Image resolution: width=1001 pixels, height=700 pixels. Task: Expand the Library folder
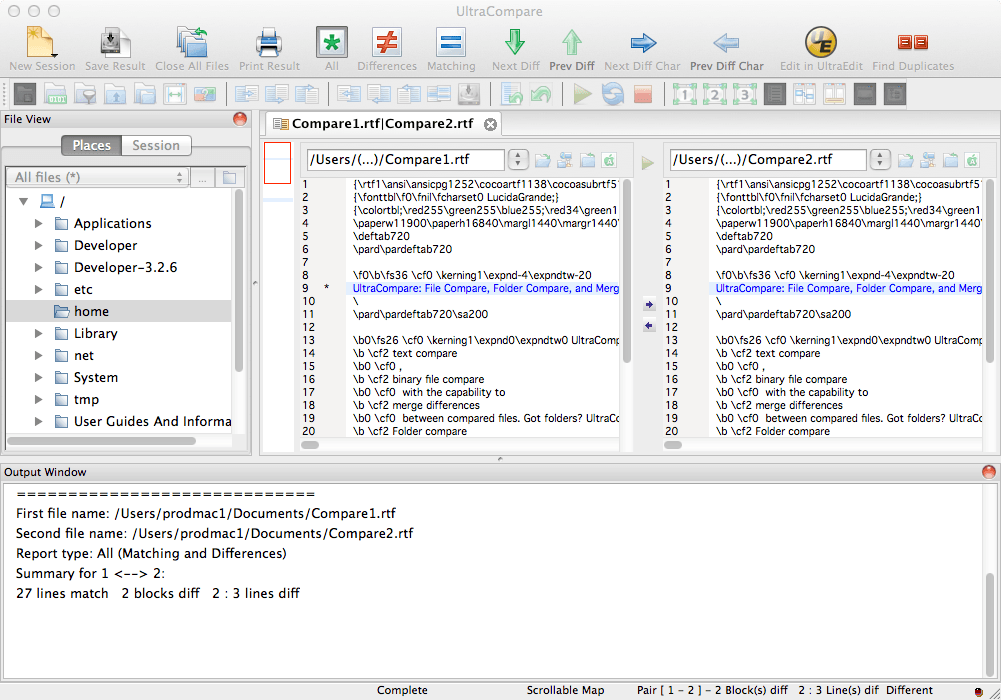click(x=38, y=333)
